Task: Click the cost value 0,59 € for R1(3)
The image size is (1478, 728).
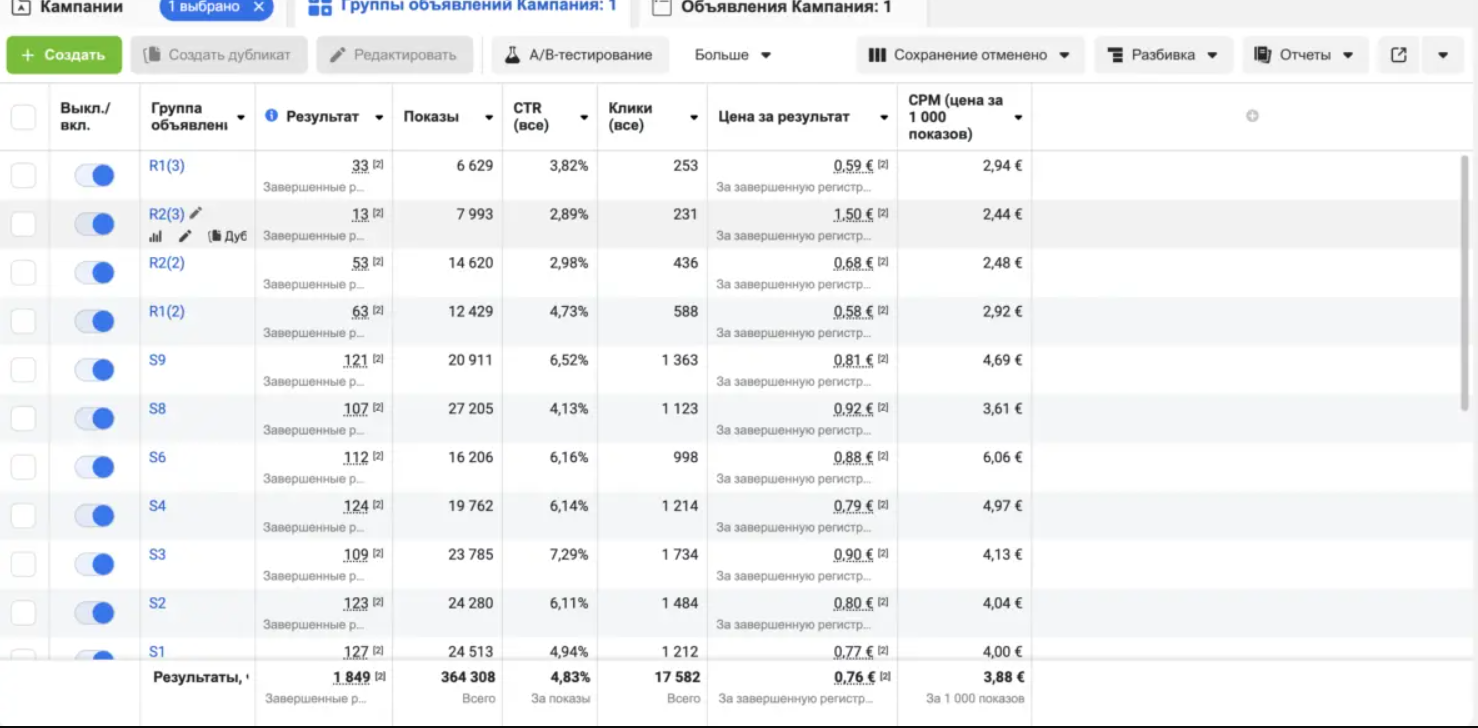Action: 853,166
